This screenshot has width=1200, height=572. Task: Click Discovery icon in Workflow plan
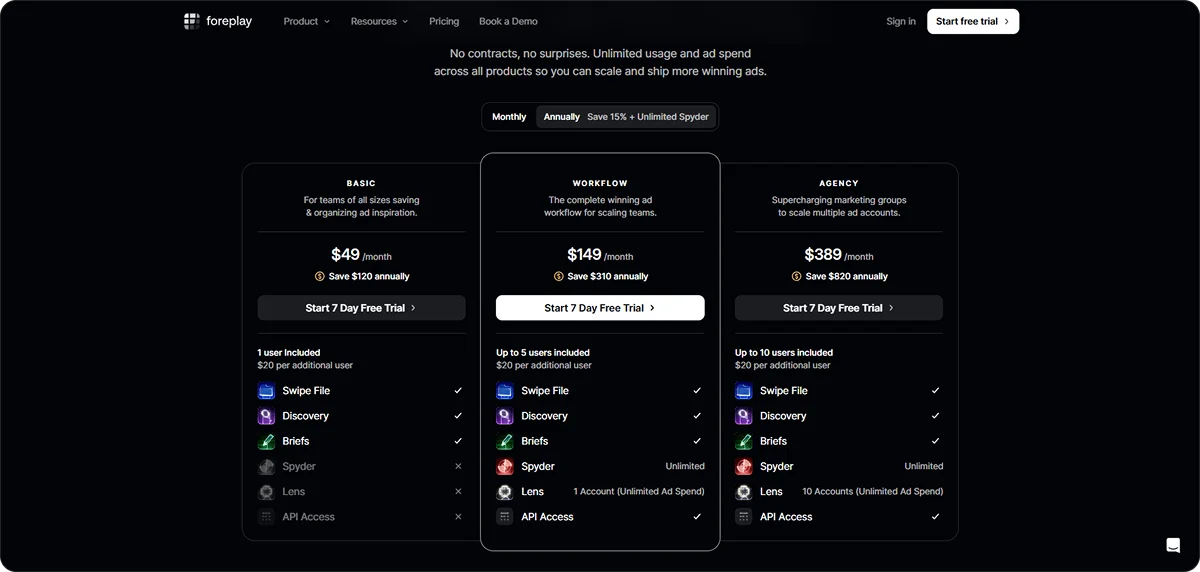click(x=505, y=416)
